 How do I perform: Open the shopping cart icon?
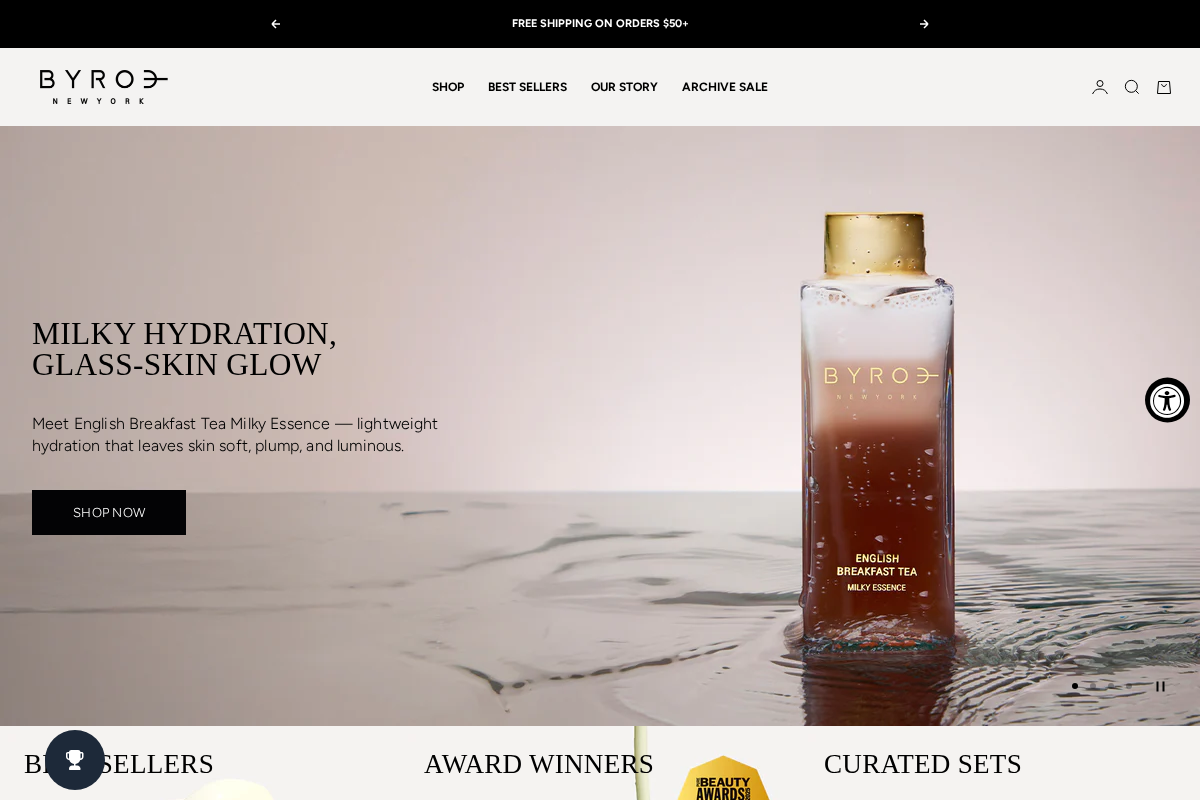pos(1164,87)
